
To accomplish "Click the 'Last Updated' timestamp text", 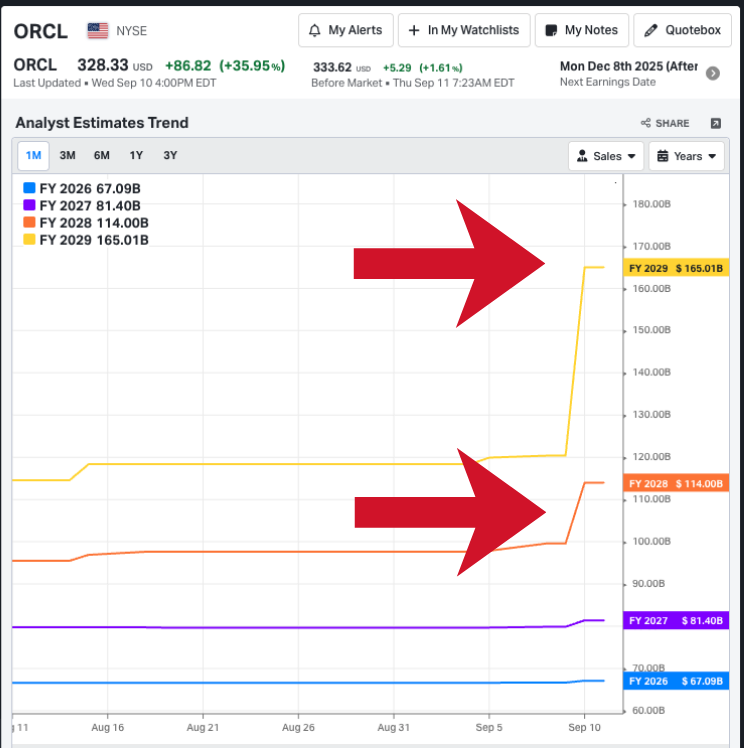I will [x=115, y=83].
